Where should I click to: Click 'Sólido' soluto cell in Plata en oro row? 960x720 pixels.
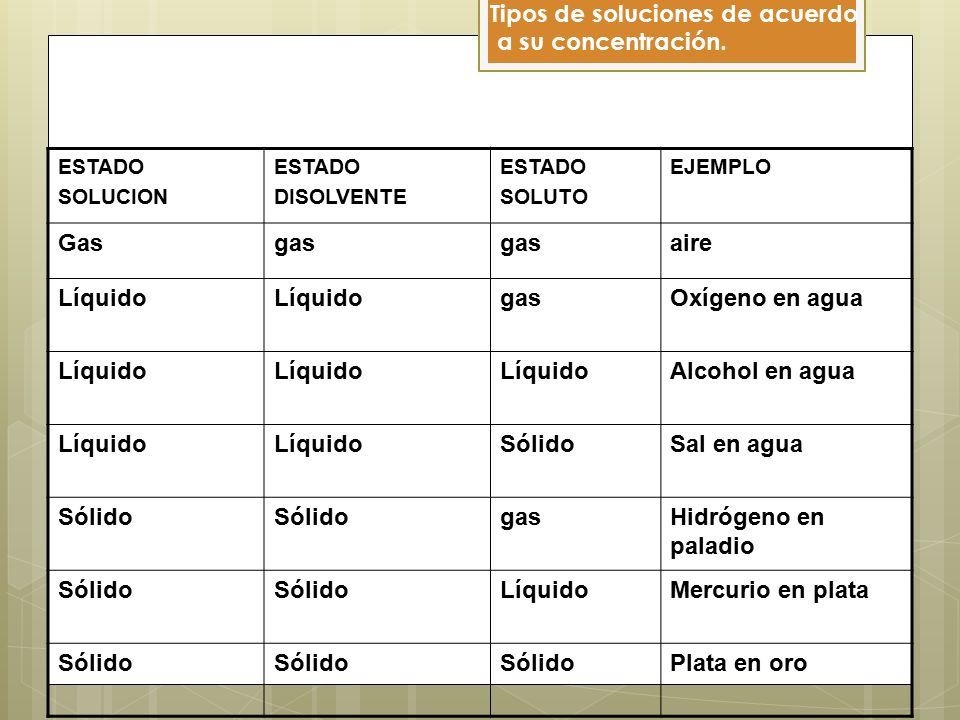pyautogui.click(x=576, y=664)
